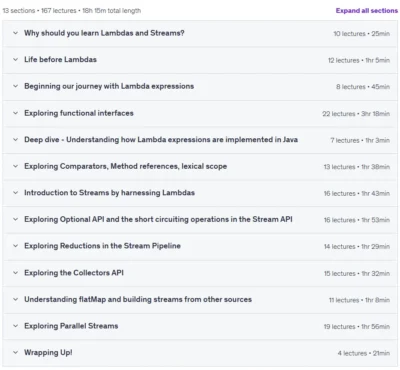Click the 14 lectures • 1hr 29min label
This screenshot has width=400, height=370.
coord(357,247)
